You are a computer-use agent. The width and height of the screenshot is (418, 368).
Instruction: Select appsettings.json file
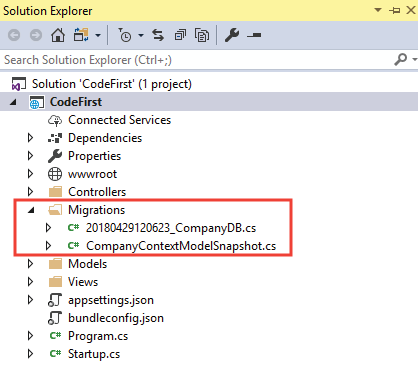(x=111, y=300)
